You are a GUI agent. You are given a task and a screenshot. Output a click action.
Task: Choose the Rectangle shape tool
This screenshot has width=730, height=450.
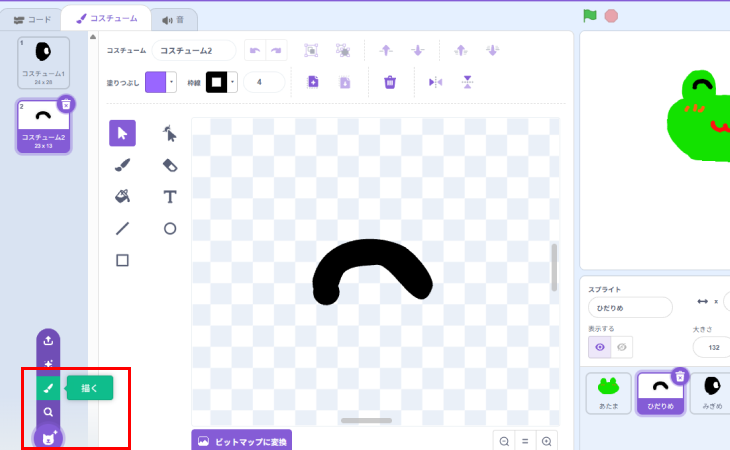point(122,260)
